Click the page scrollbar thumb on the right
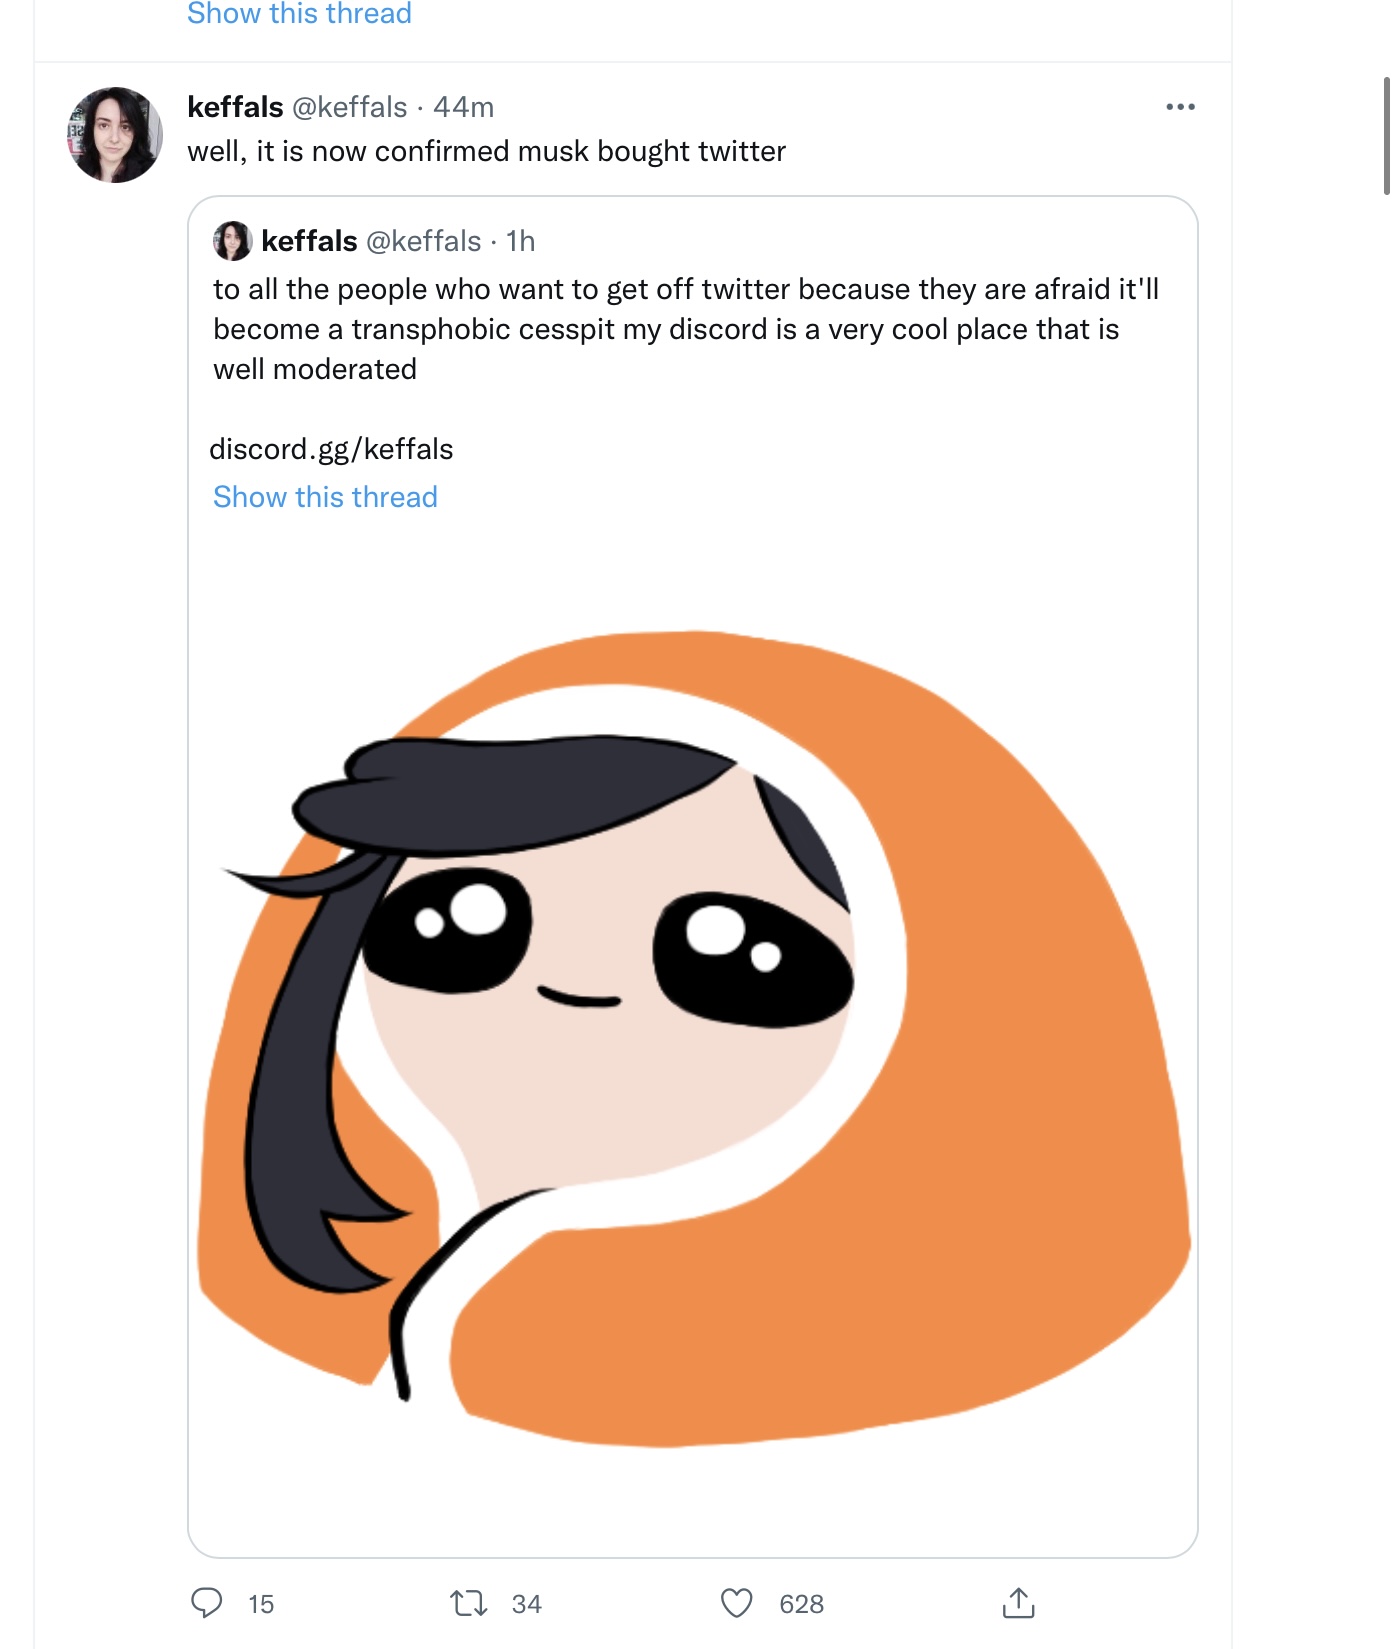 [x=1387, y=135]
